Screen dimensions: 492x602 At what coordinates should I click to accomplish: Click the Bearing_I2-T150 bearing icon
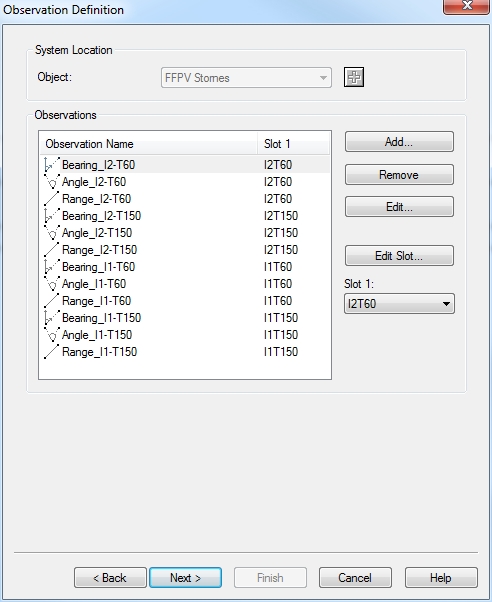(52, 215)
